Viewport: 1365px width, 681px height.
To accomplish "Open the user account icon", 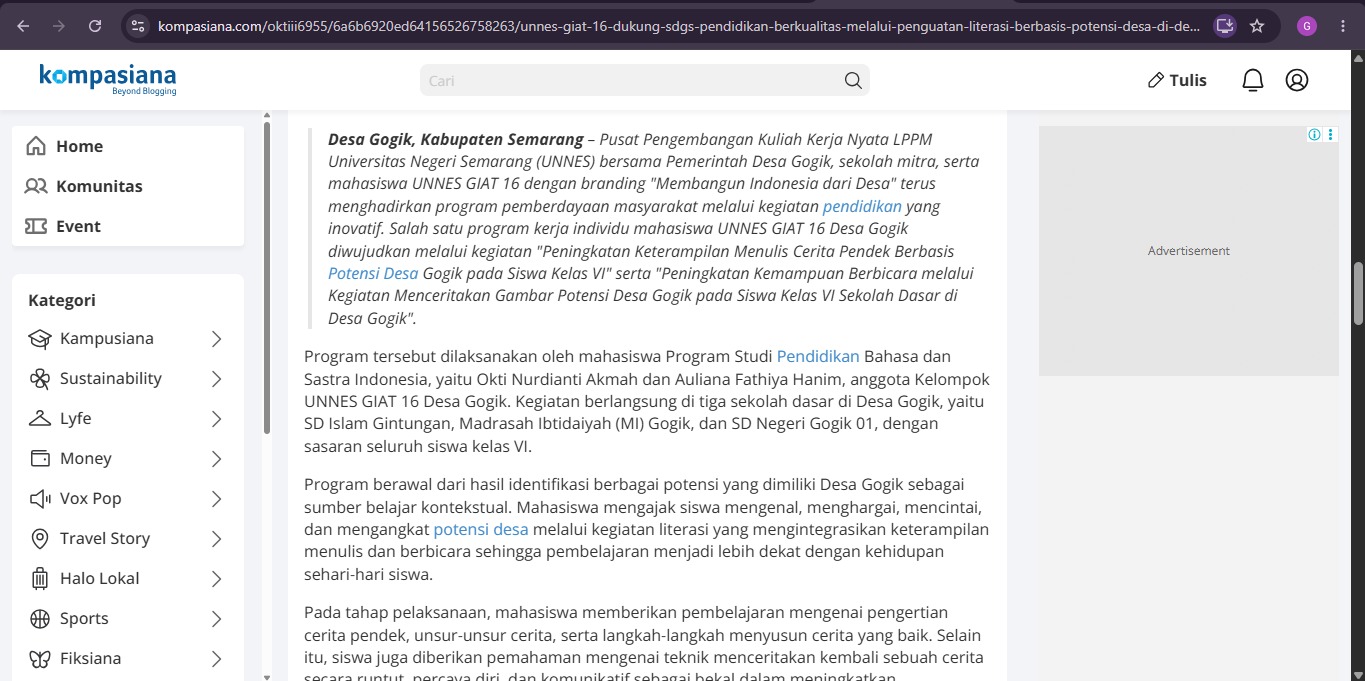I will pos(1297,80).
